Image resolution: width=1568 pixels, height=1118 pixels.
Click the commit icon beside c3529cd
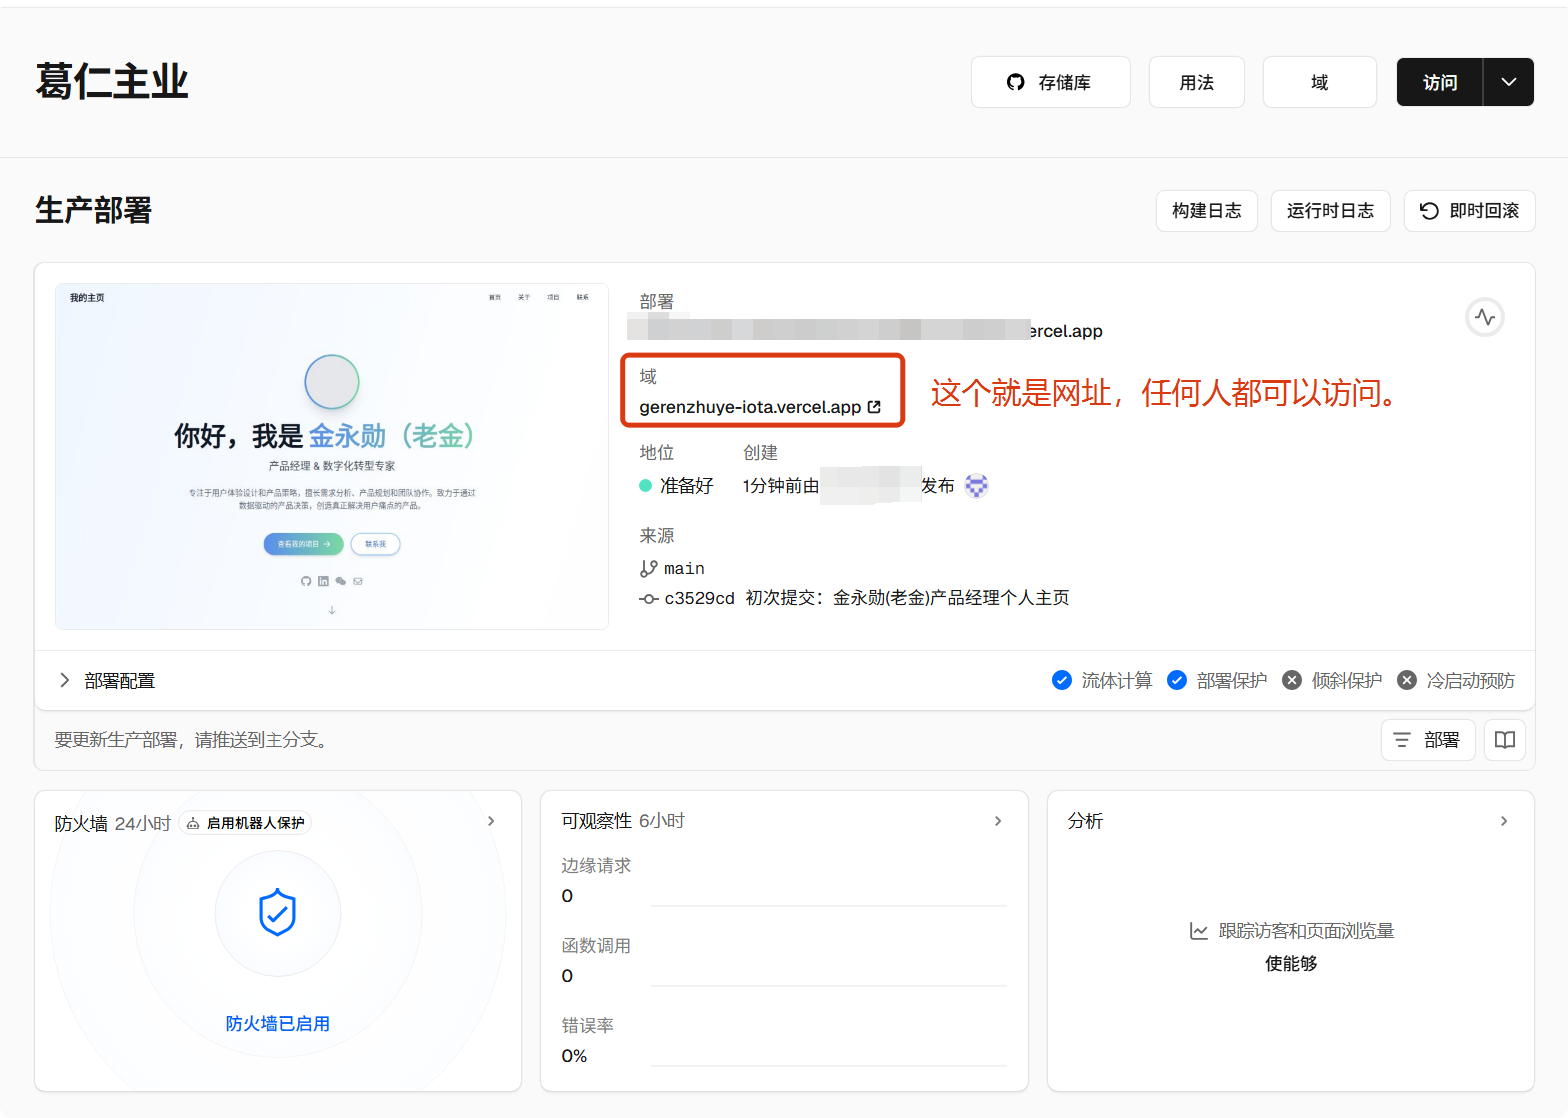(x=648, y=598)
